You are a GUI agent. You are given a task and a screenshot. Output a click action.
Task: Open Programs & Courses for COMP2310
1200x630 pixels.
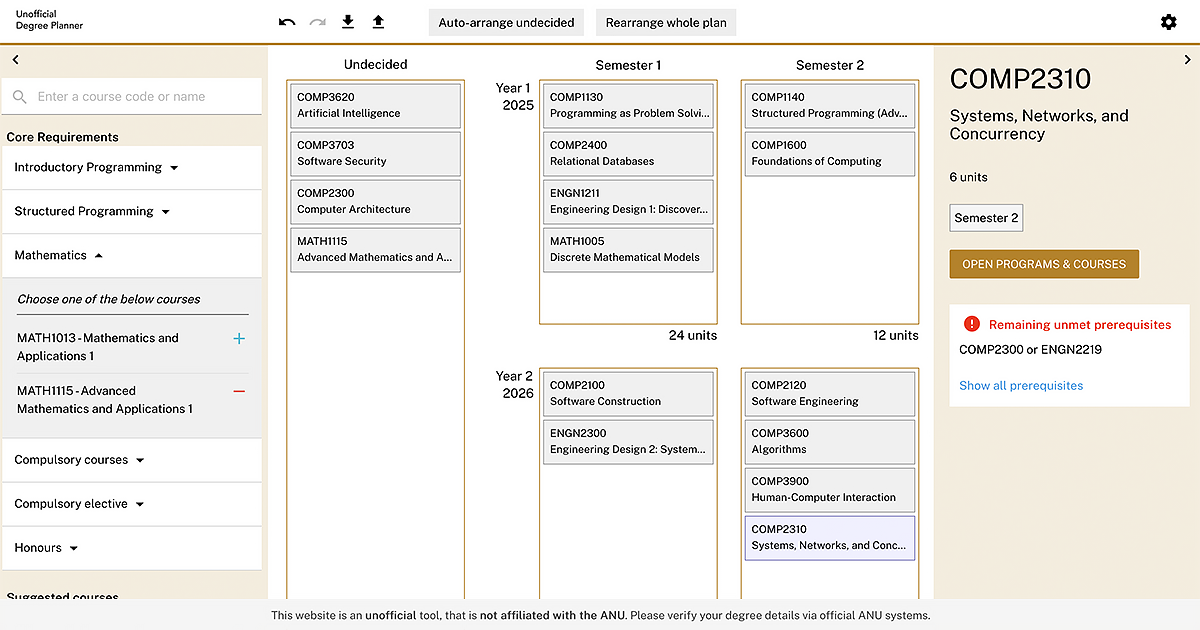point(1043,265)
